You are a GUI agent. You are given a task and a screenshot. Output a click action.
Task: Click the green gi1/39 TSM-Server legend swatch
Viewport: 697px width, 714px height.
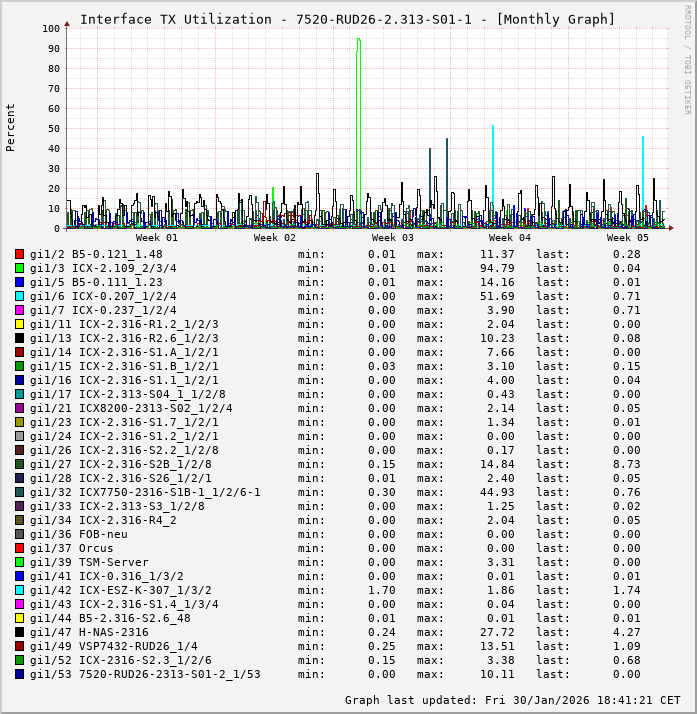[19, 562]
